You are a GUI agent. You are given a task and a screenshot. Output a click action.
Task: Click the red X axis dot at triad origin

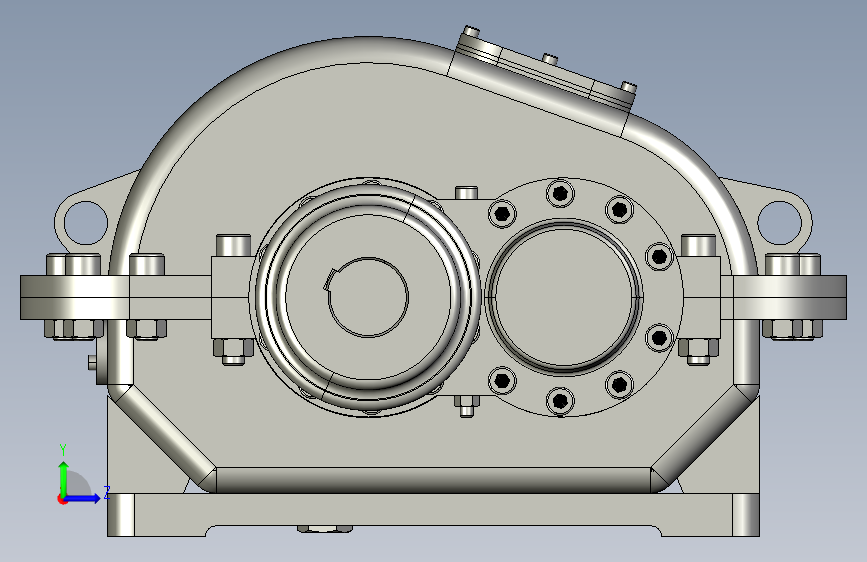[x=61, y=499]
